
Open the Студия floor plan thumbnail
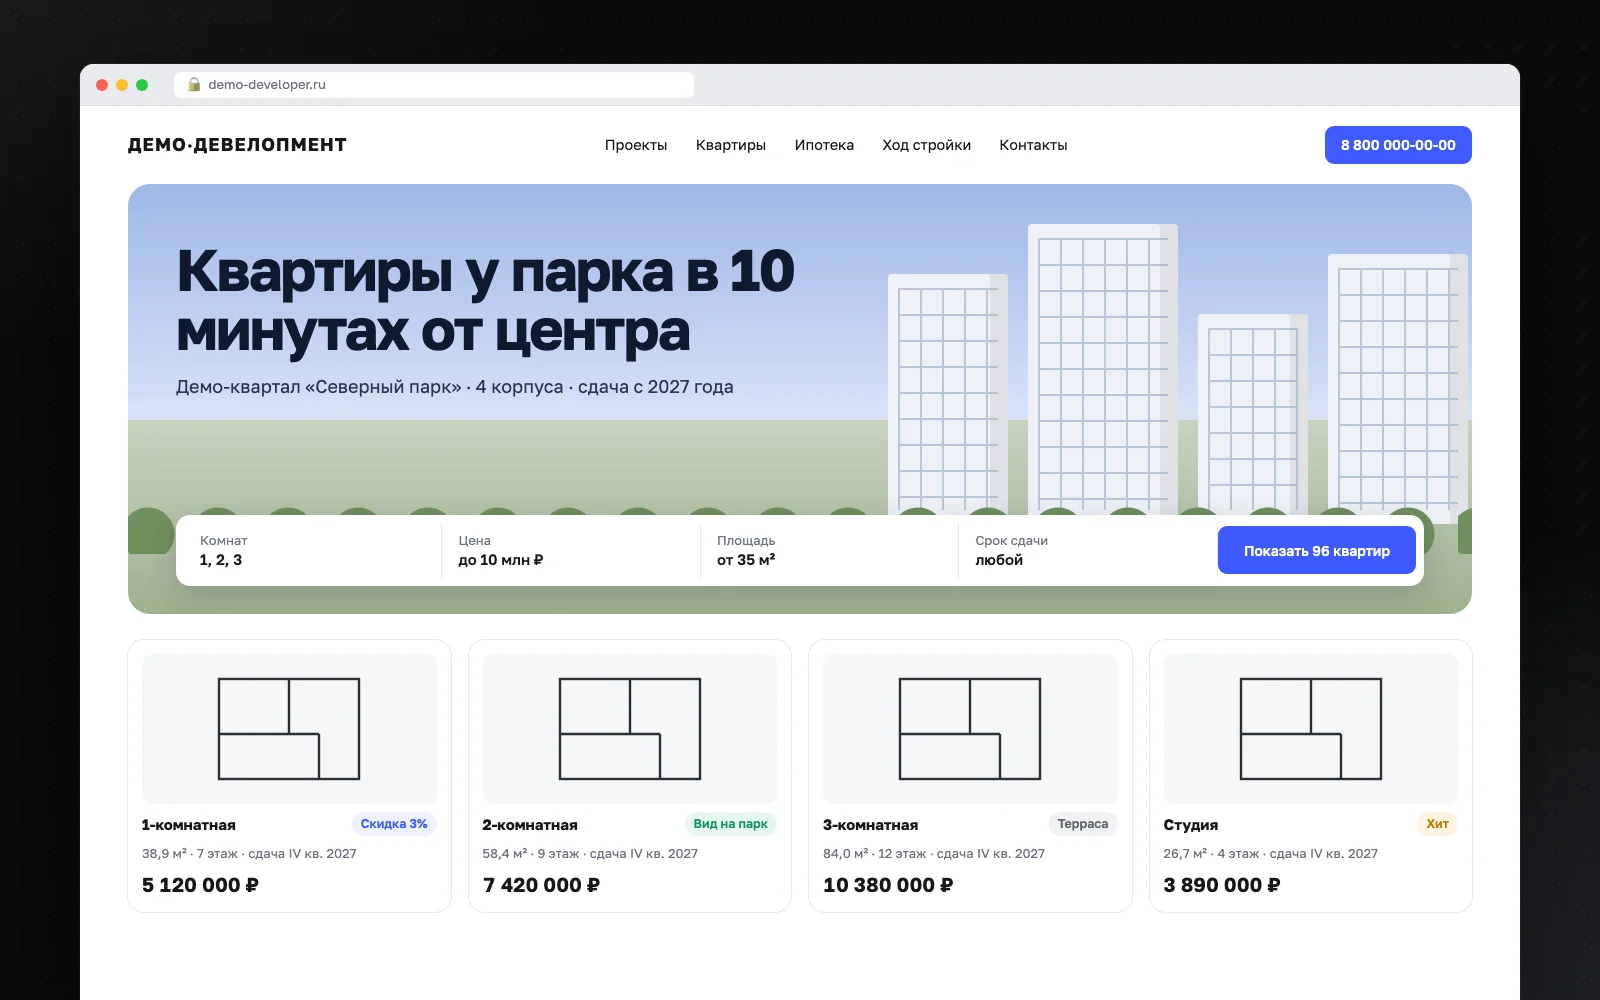point(1311,728)
